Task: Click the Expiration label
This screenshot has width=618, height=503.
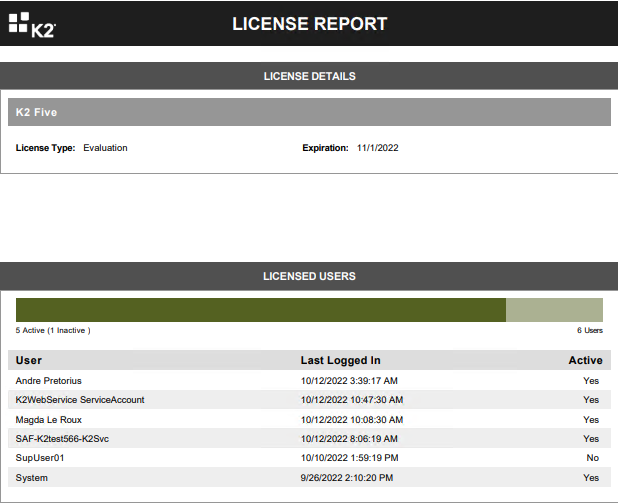Action: tap(326, 148)
